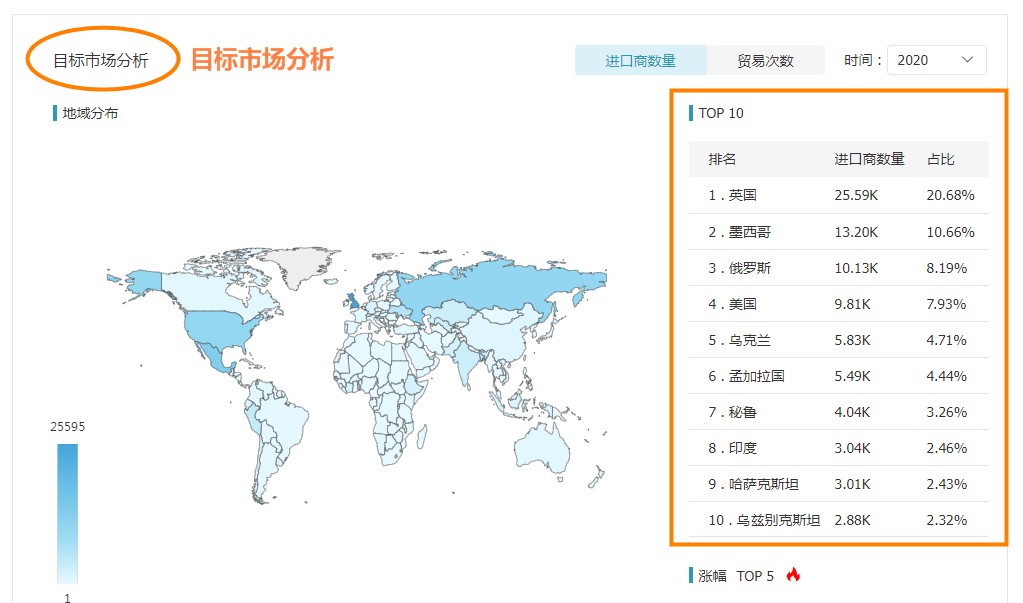Screen dimensions: 1023x603
Task: Click the United Kingdom on the map
Action: (352, 301)
